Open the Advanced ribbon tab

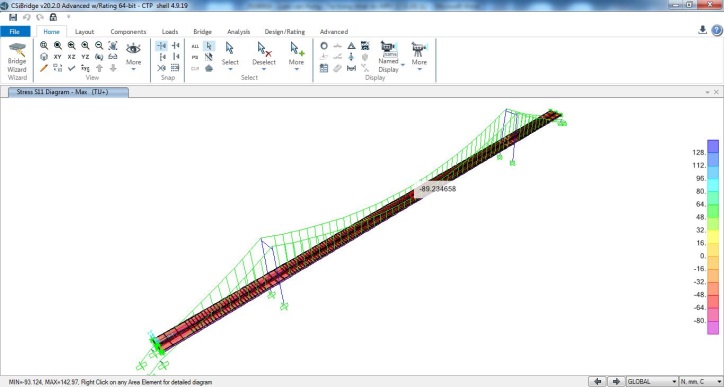tap(334, 31)
